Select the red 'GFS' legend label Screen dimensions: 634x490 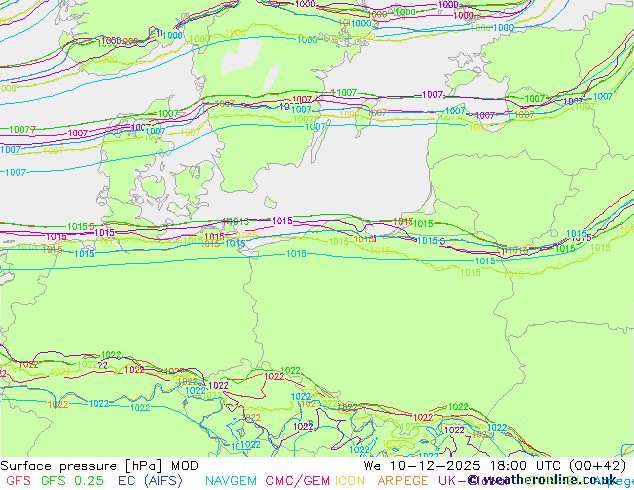(19, 481)
